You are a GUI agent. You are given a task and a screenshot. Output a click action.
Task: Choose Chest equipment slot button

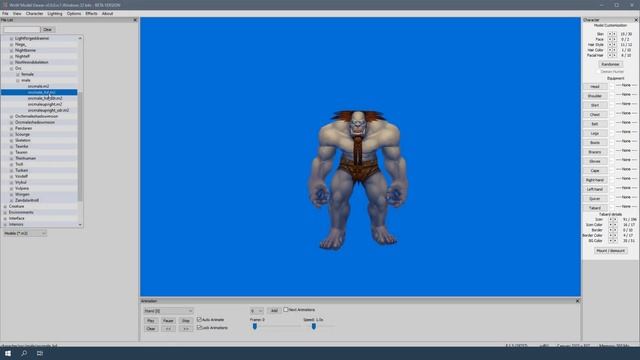(x=595, y=115)
